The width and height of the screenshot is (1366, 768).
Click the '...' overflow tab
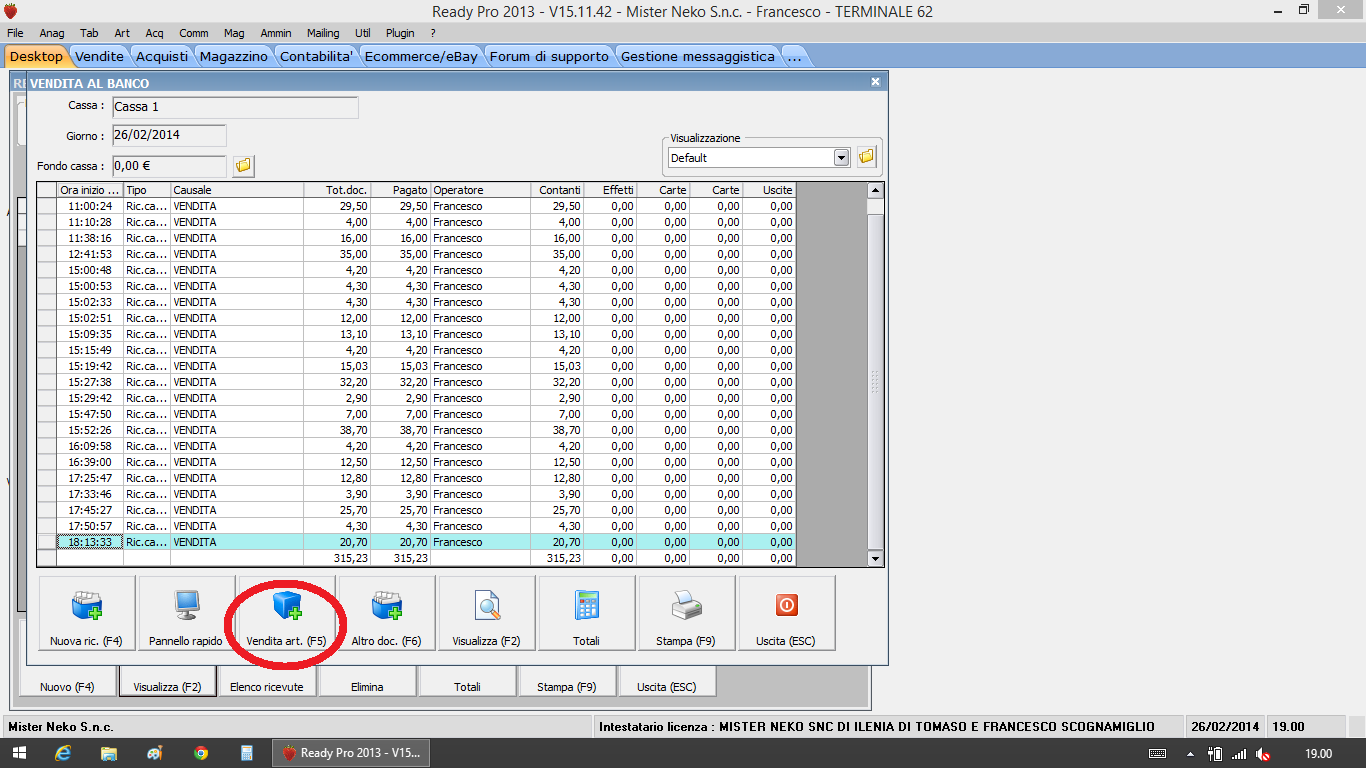coord(794,56)
